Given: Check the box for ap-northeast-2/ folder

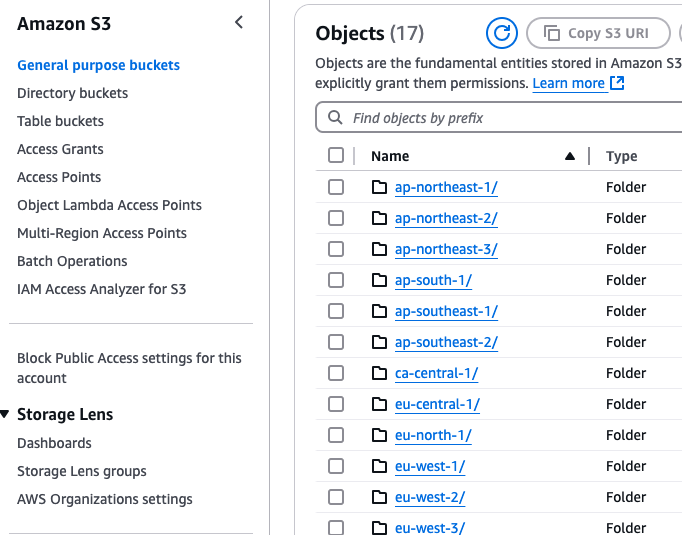Looking at the screenshot, I should (x=336, y=218).
